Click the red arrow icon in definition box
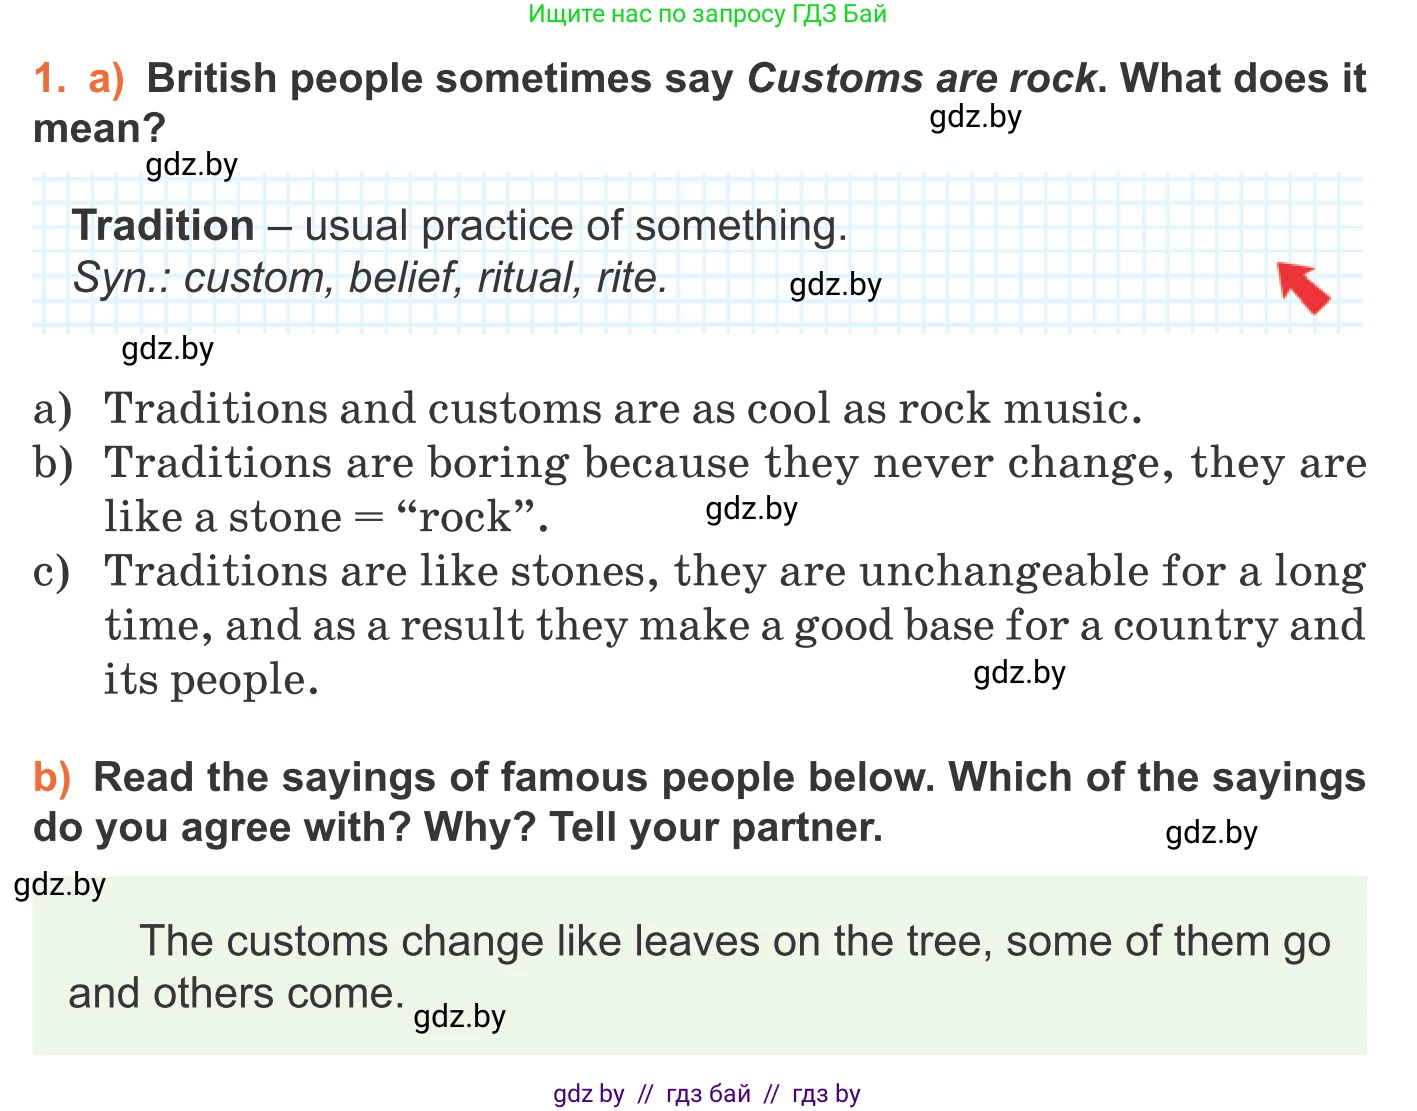 tap(1304, 287)
